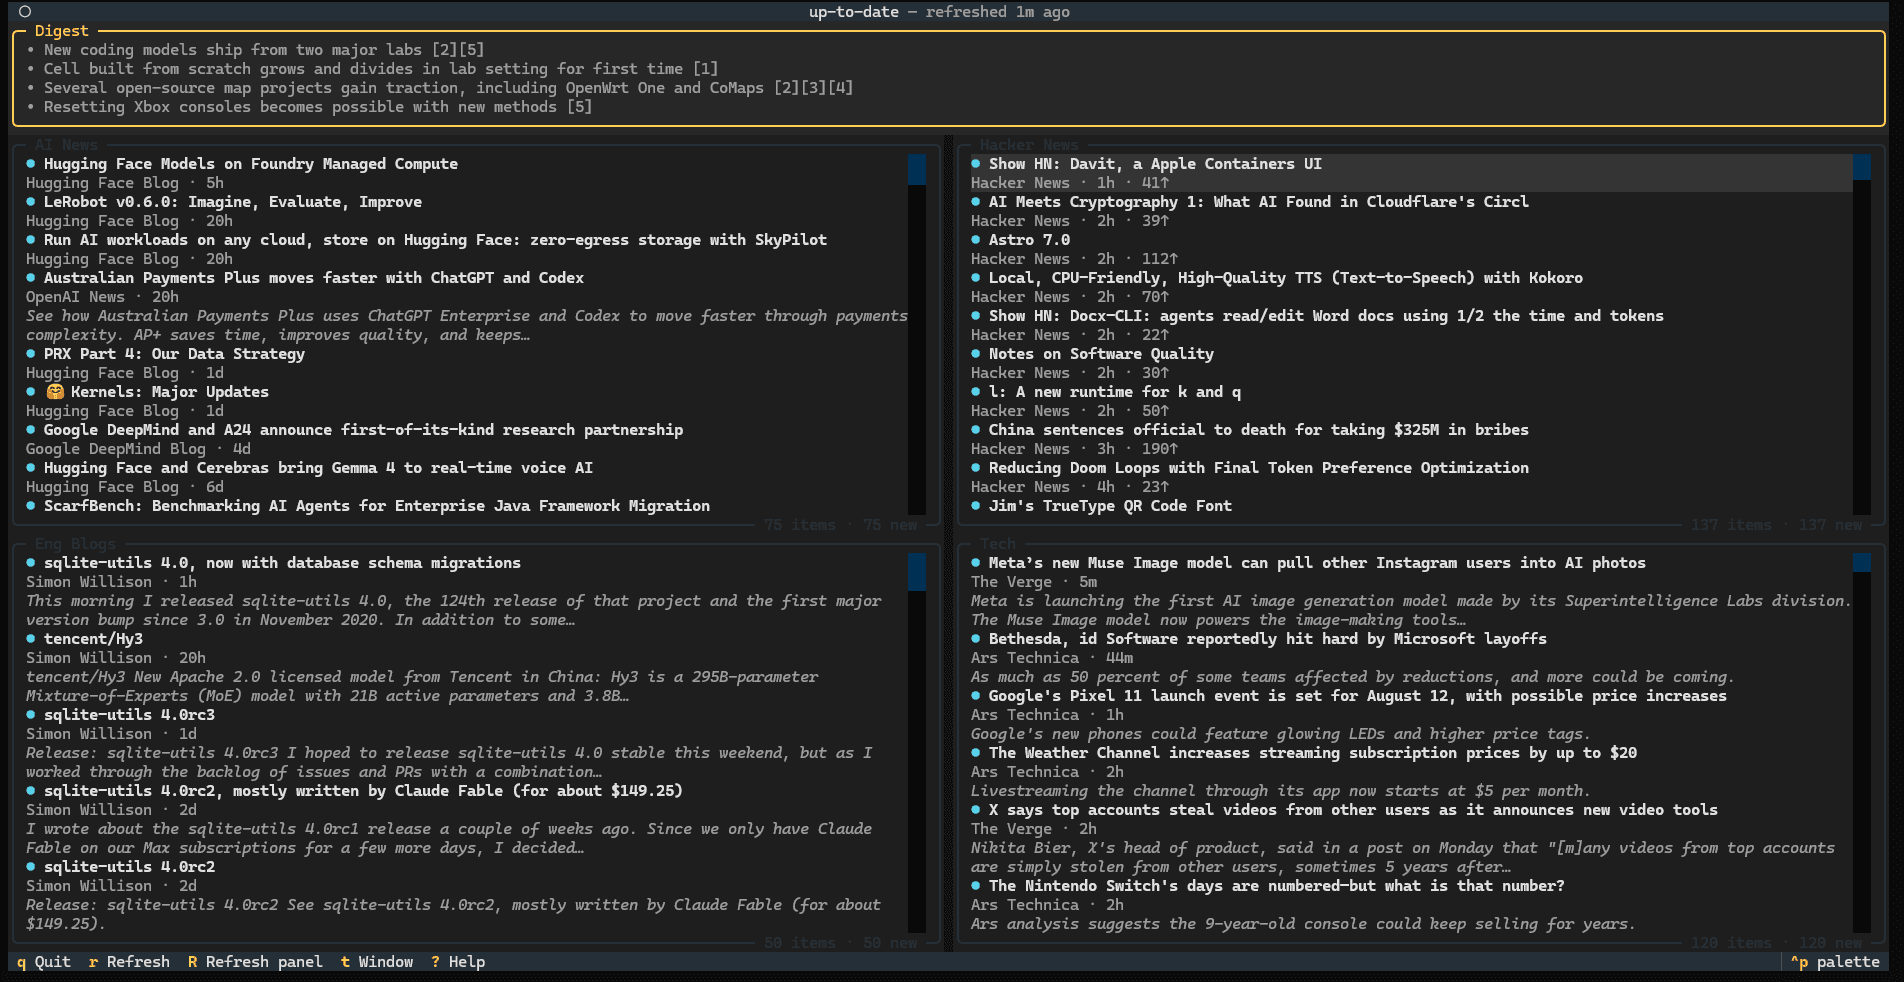Viewport: 1904px width, 982px height.
Task: Open 'Jim's TrueType QR Code Font'
Action: coord(1110,506)
